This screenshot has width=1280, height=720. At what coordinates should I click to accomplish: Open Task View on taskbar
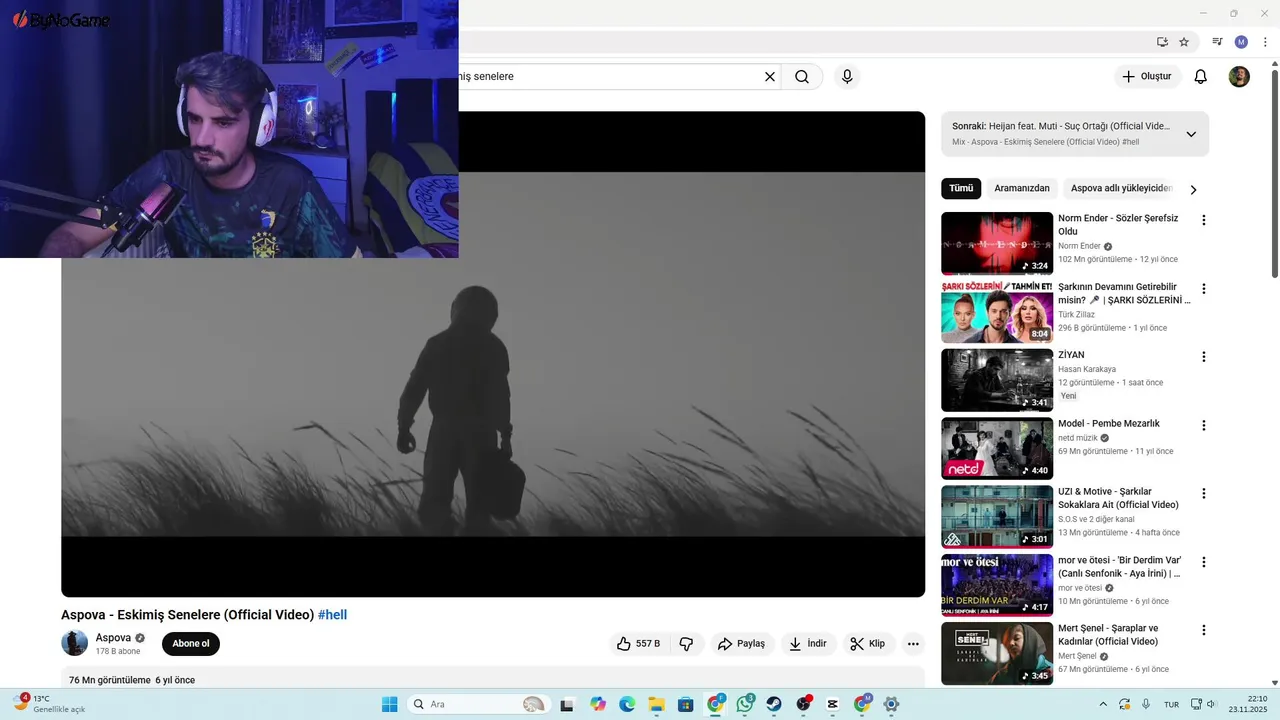(568, 704)
